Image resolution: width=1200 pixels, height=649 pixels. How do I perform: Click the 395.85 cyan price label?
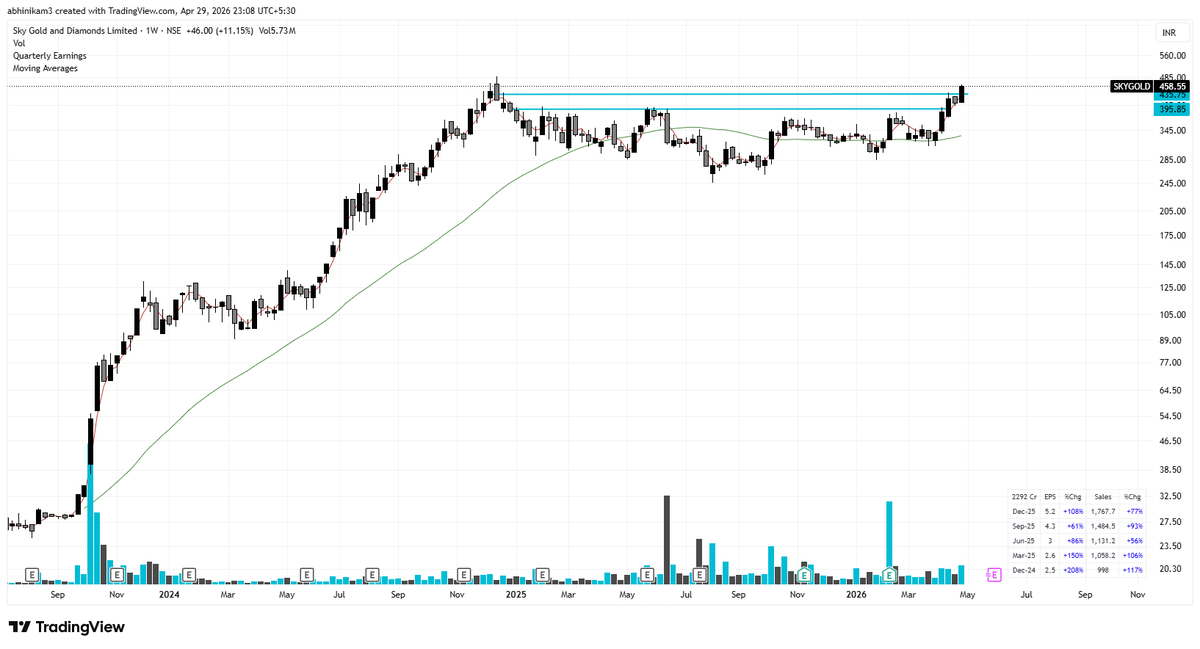pyautogui.click(x=1171, y=109)
